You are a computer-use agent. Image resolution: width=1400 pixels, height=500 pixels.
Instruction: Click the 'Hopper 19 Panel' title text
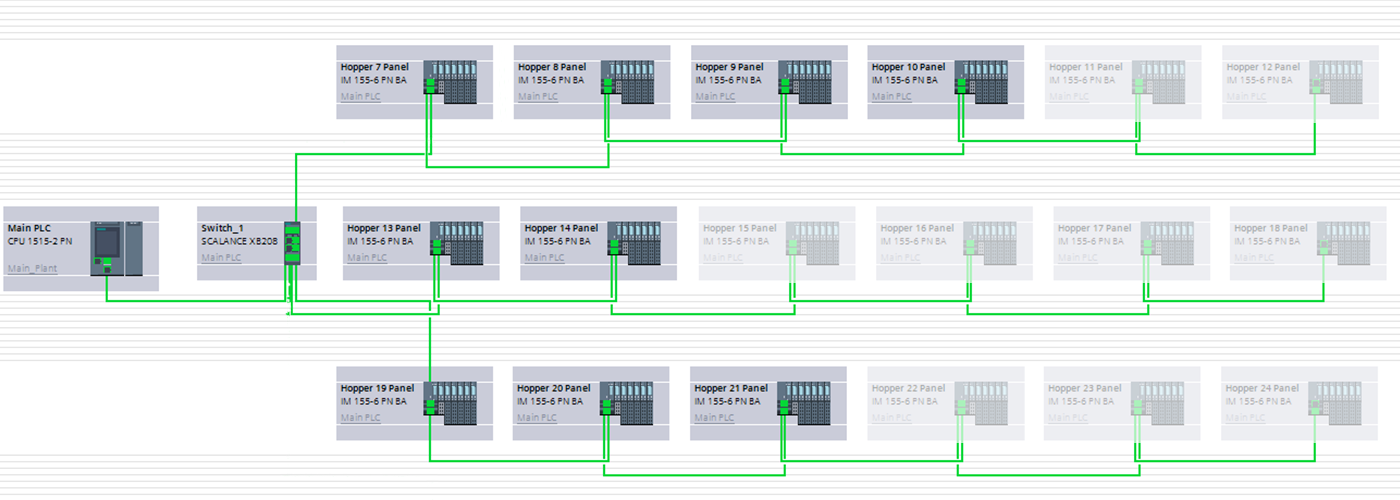pyautogui.click(x=378, y=388)
